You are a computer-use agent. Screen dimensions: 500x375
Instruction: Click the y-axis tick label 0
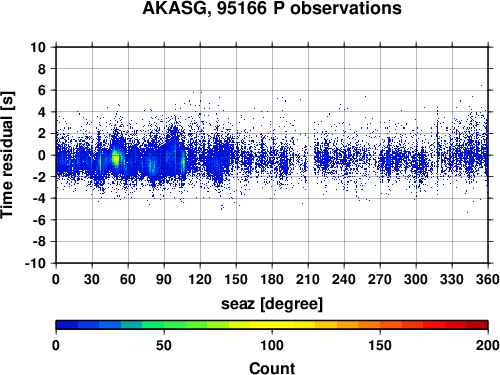pyautogui.click(x=42, y=155)
